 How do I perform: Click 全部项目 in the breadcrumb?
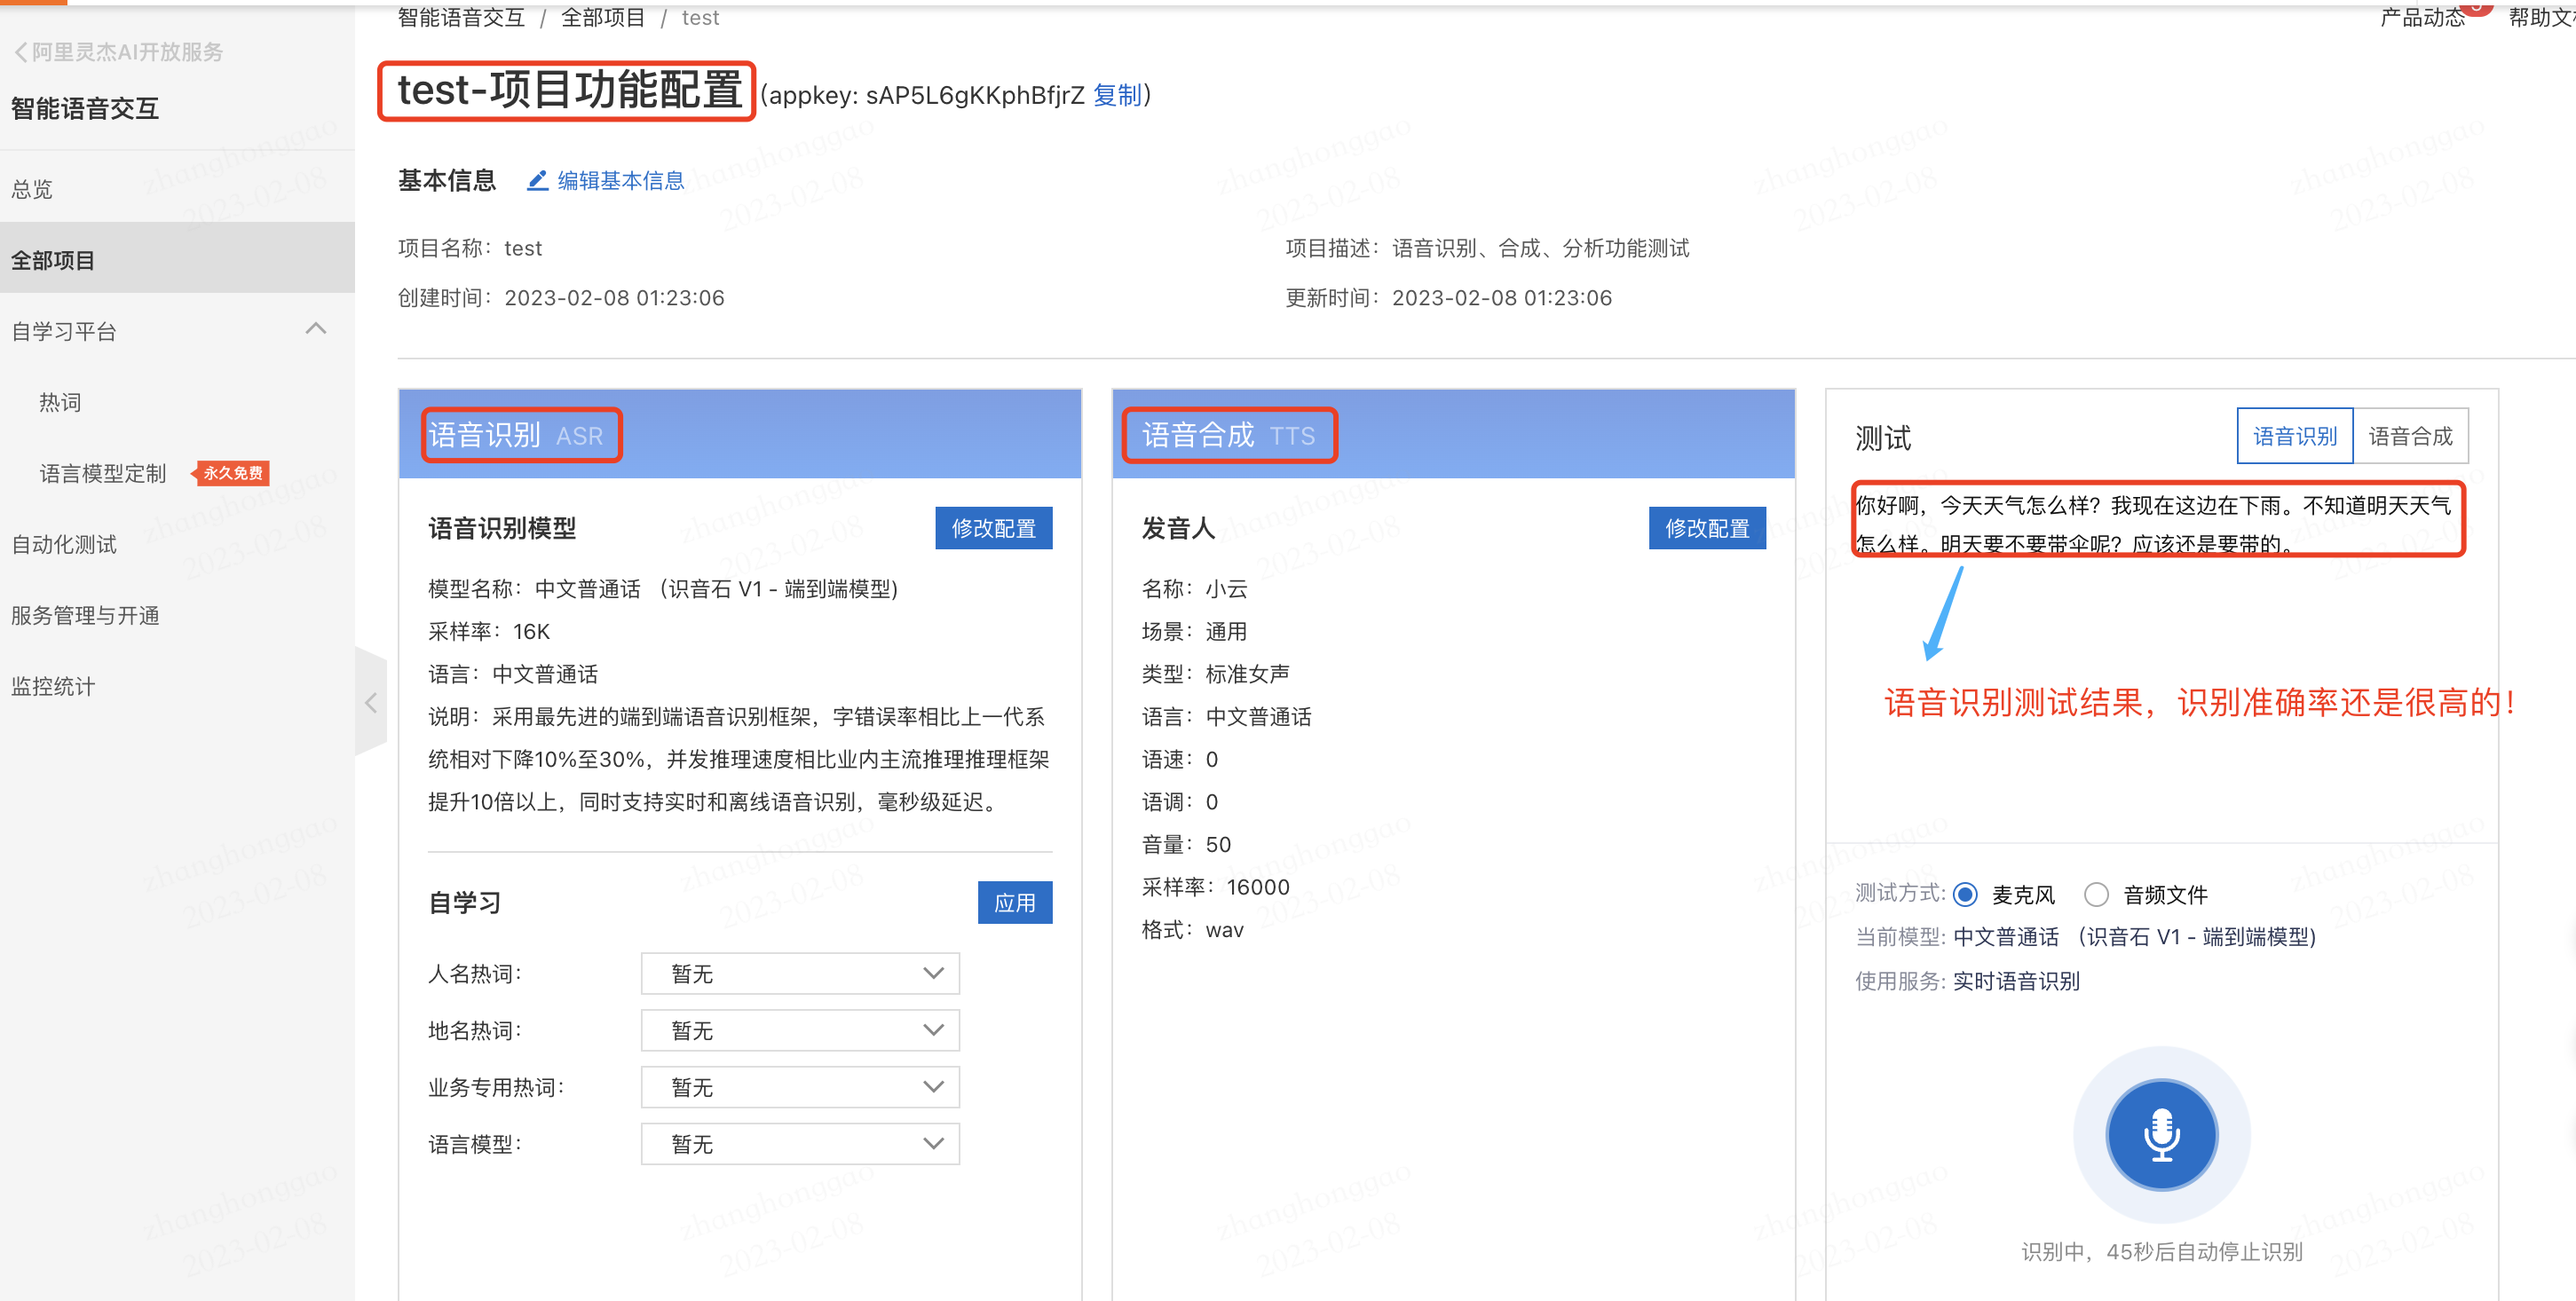click(x=602, y=17)
